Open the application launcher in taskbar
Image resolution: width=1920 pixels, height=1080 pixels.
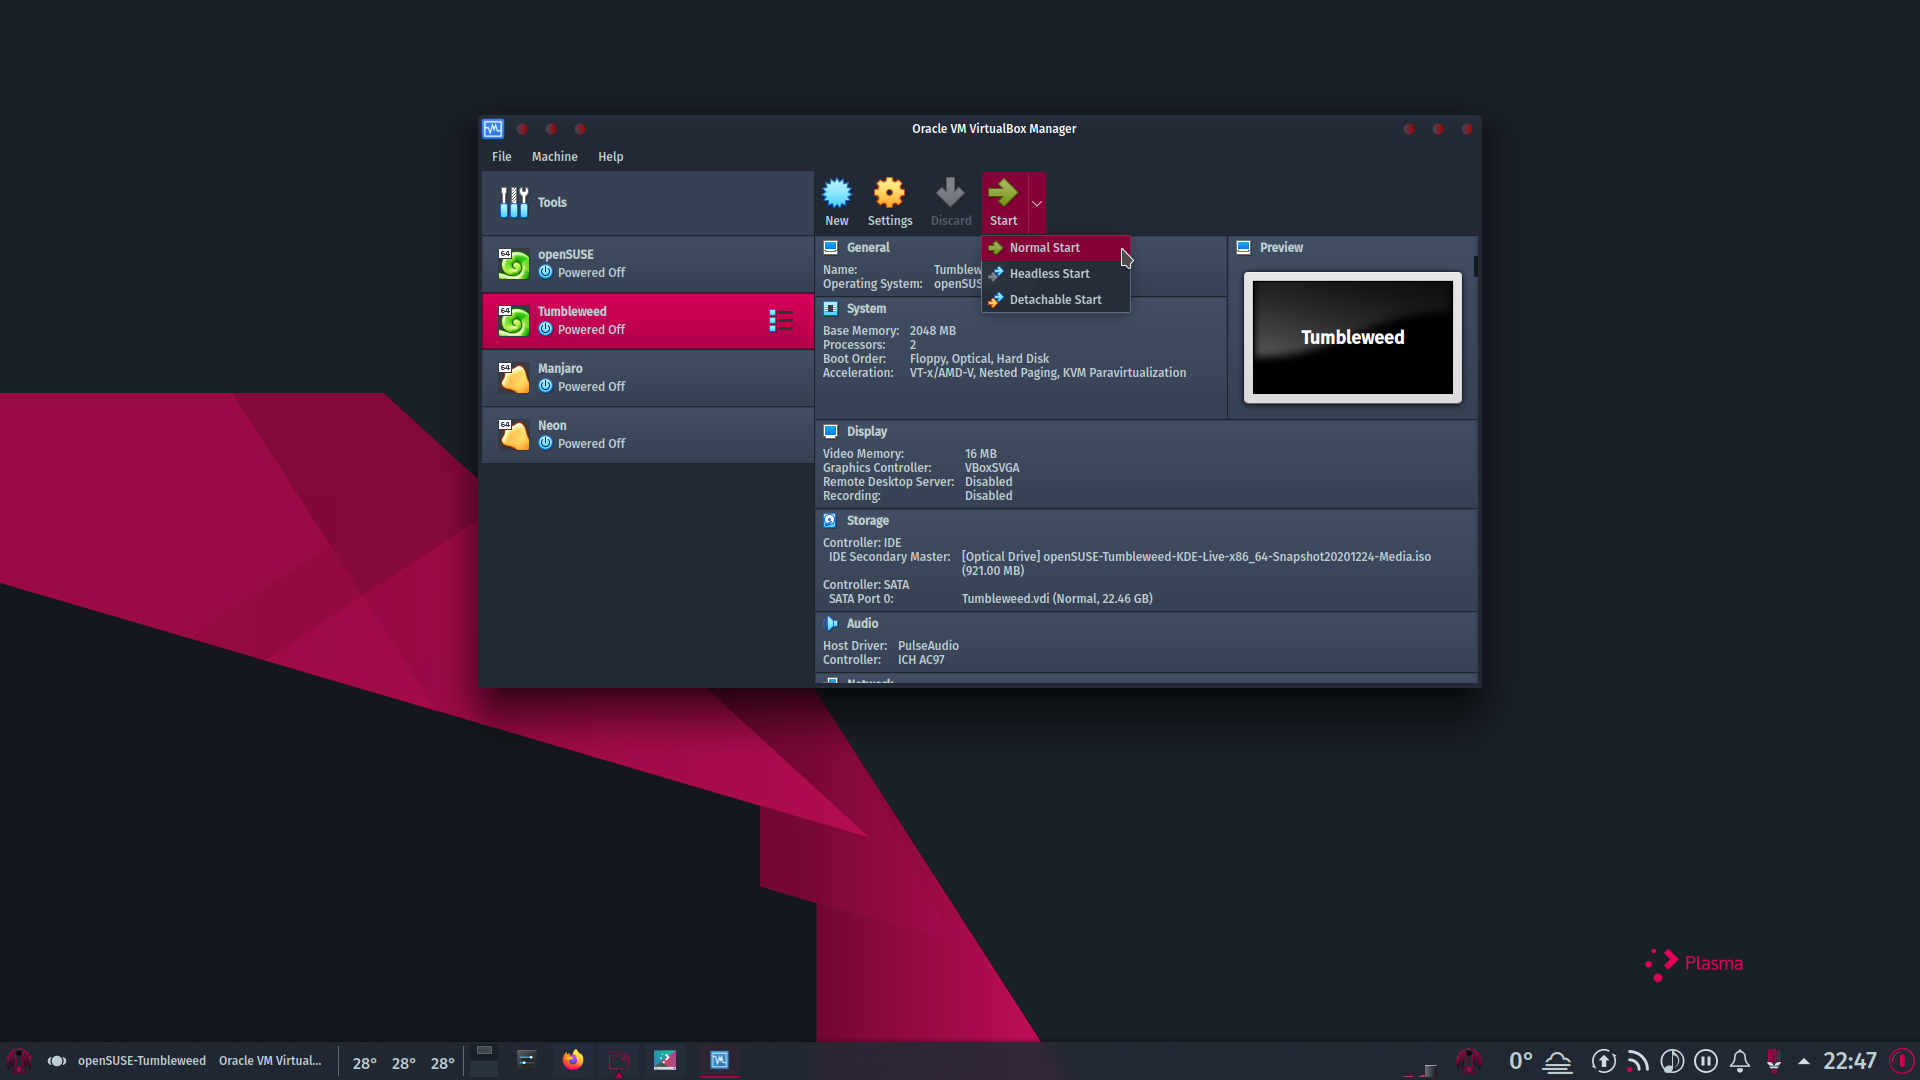[x=19, y=1061]
